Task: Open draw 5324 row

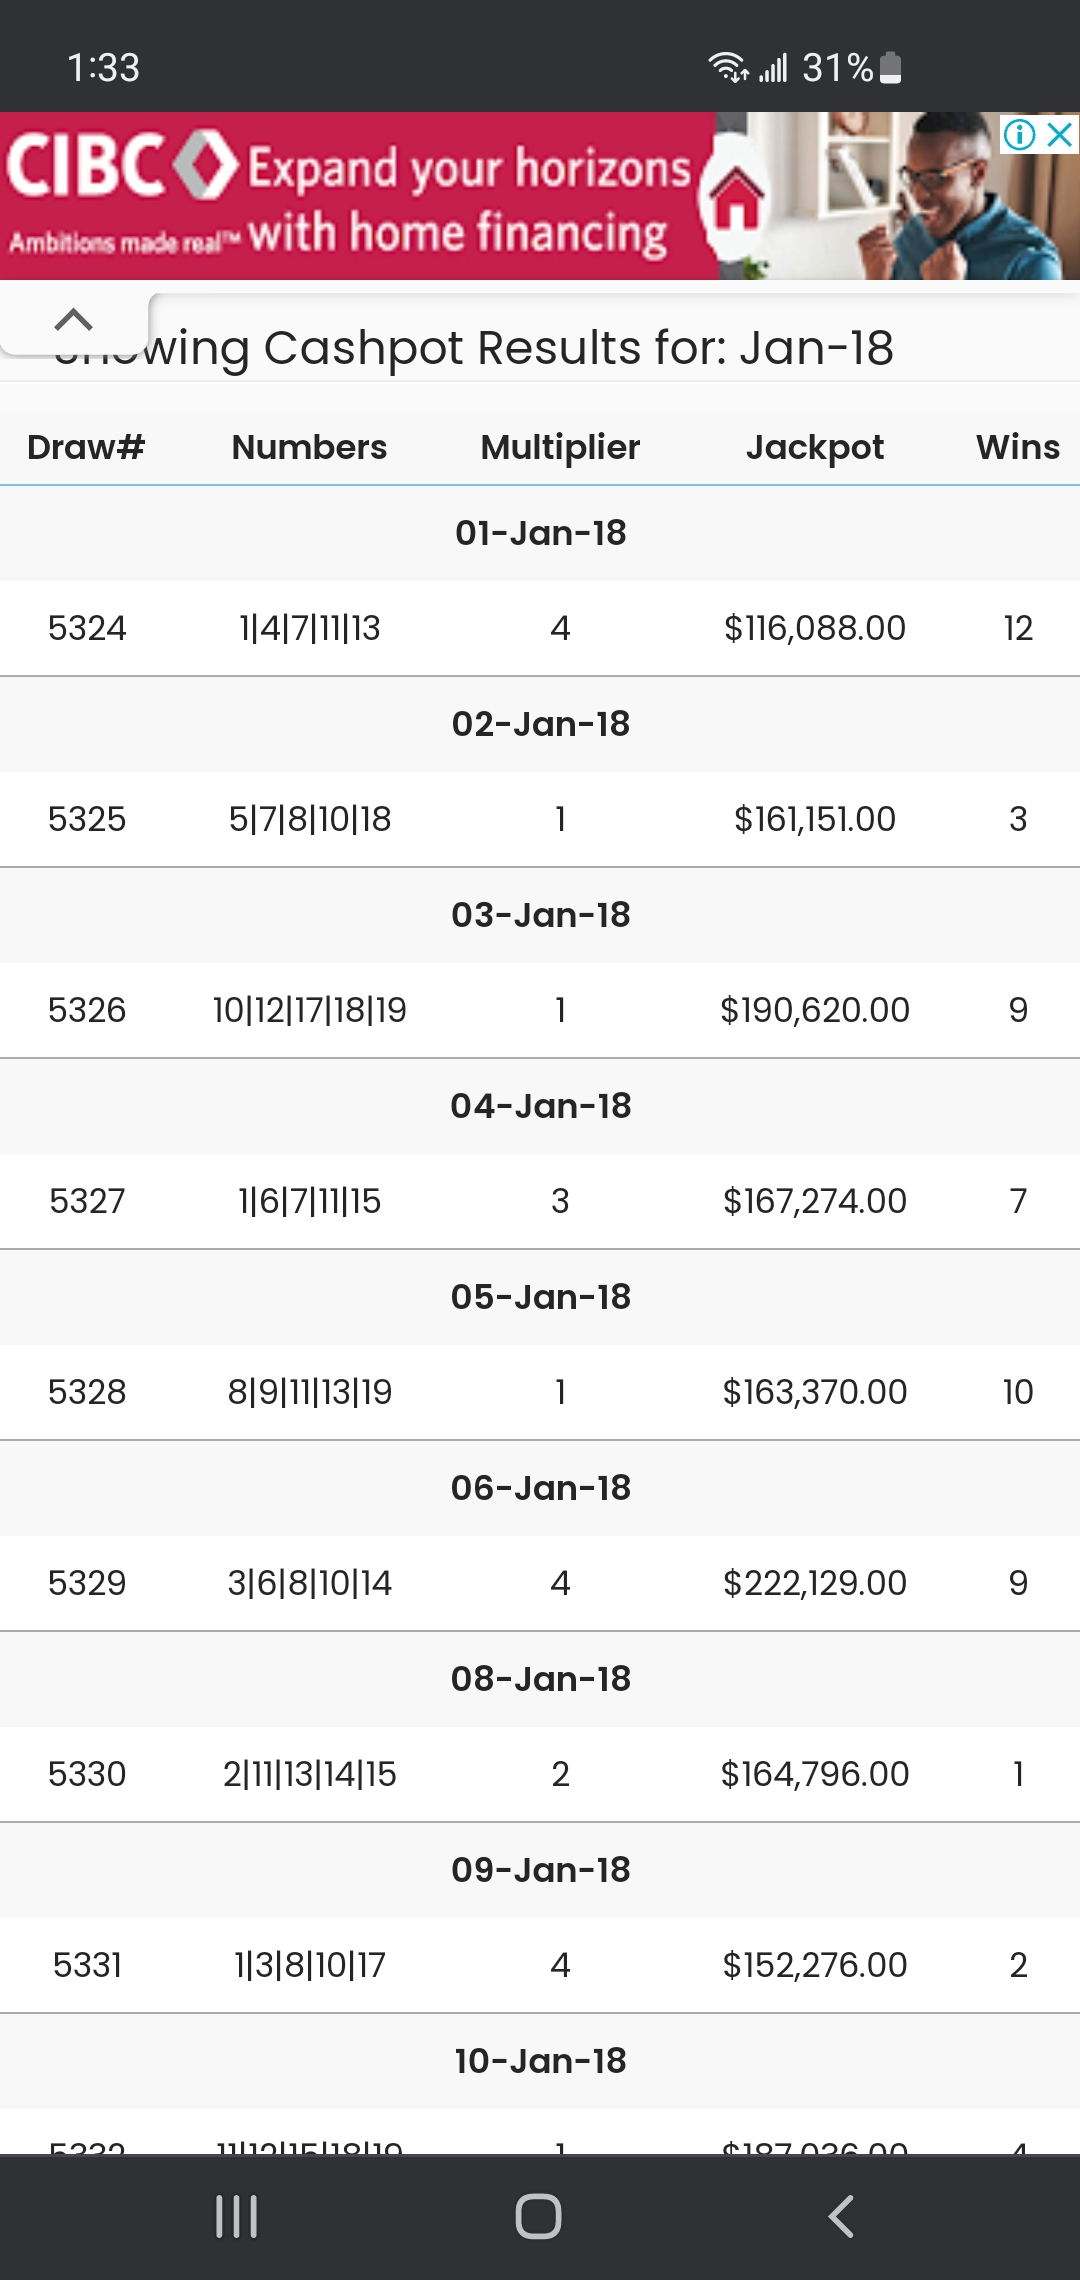Action: (x=540, y=628)
